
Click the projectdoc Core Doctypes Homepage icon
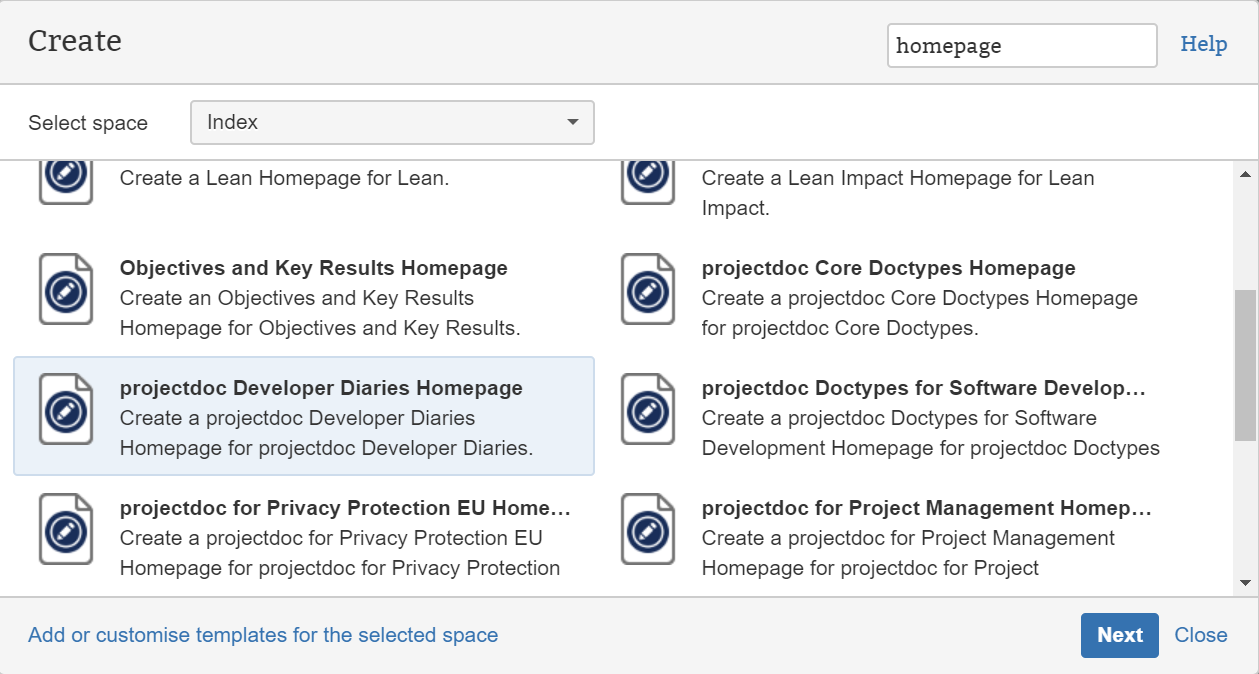tap(648, 290)
